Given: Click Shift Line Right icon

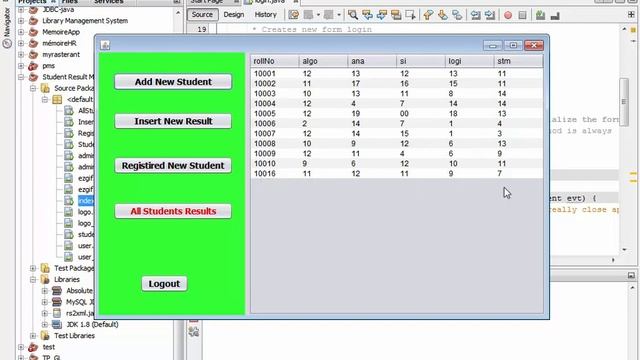Looking at the screenshot, I should pos(490,15).
